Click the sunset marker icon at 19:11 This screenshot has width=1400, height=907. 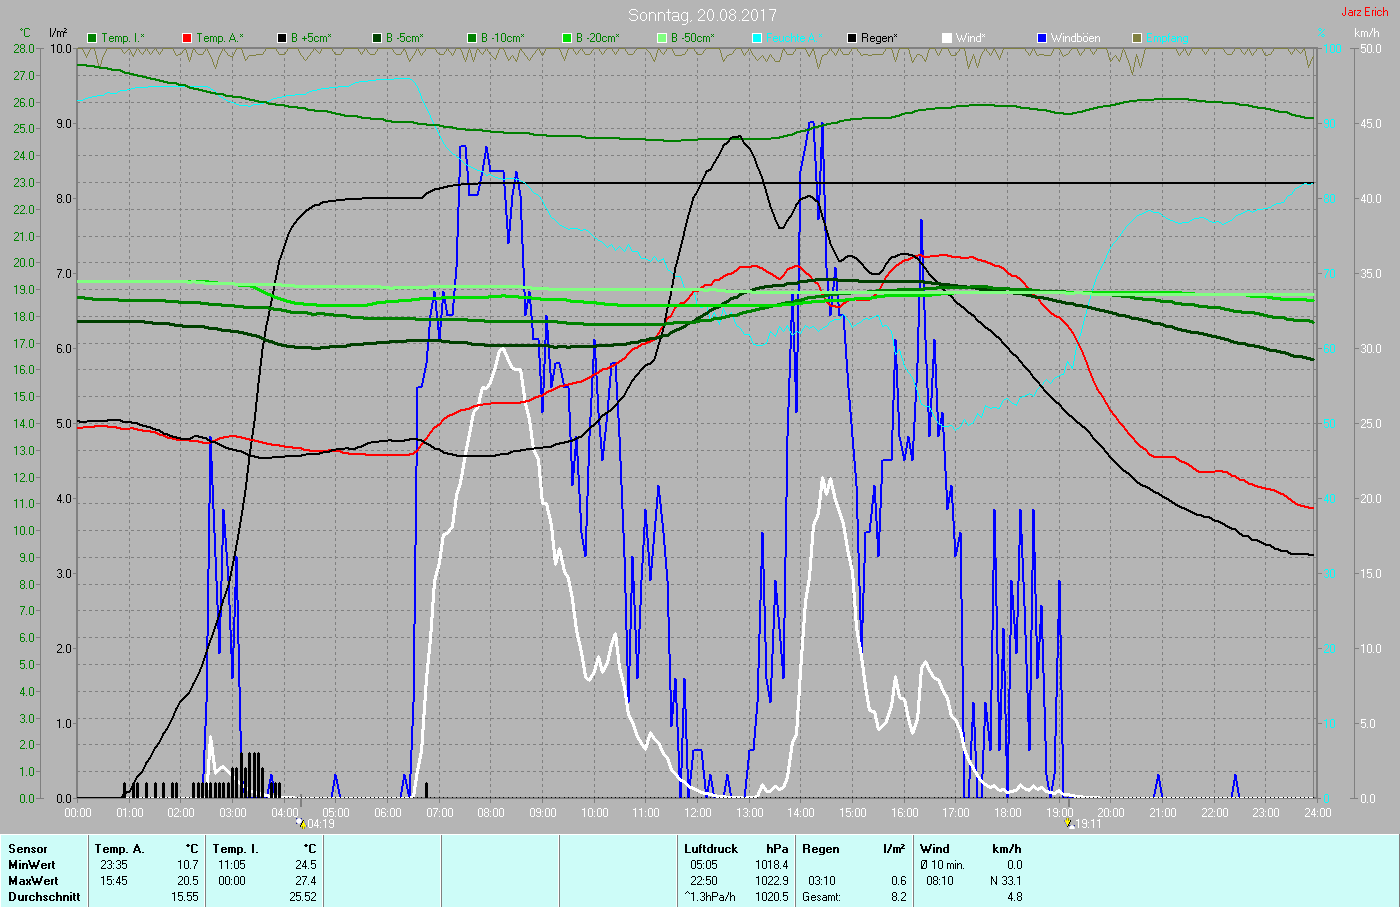(x=1070, y=824)
